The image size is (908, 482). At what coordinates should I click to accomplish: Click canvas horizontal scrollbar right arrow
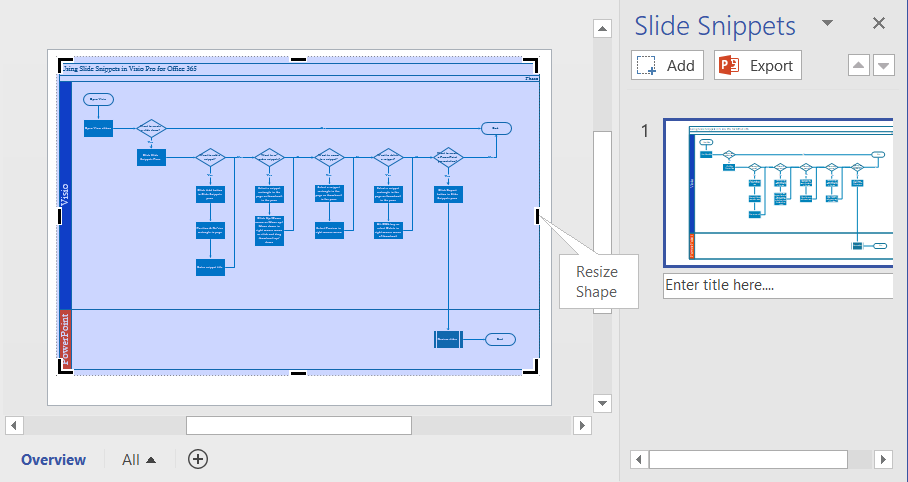(582, 426)
